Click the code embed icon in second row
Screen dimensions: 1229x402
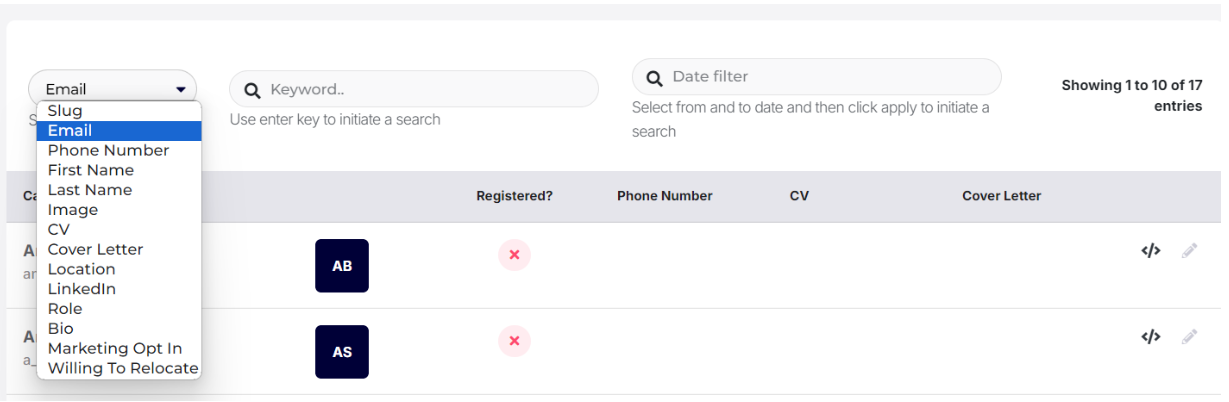tap(1151, 337)
